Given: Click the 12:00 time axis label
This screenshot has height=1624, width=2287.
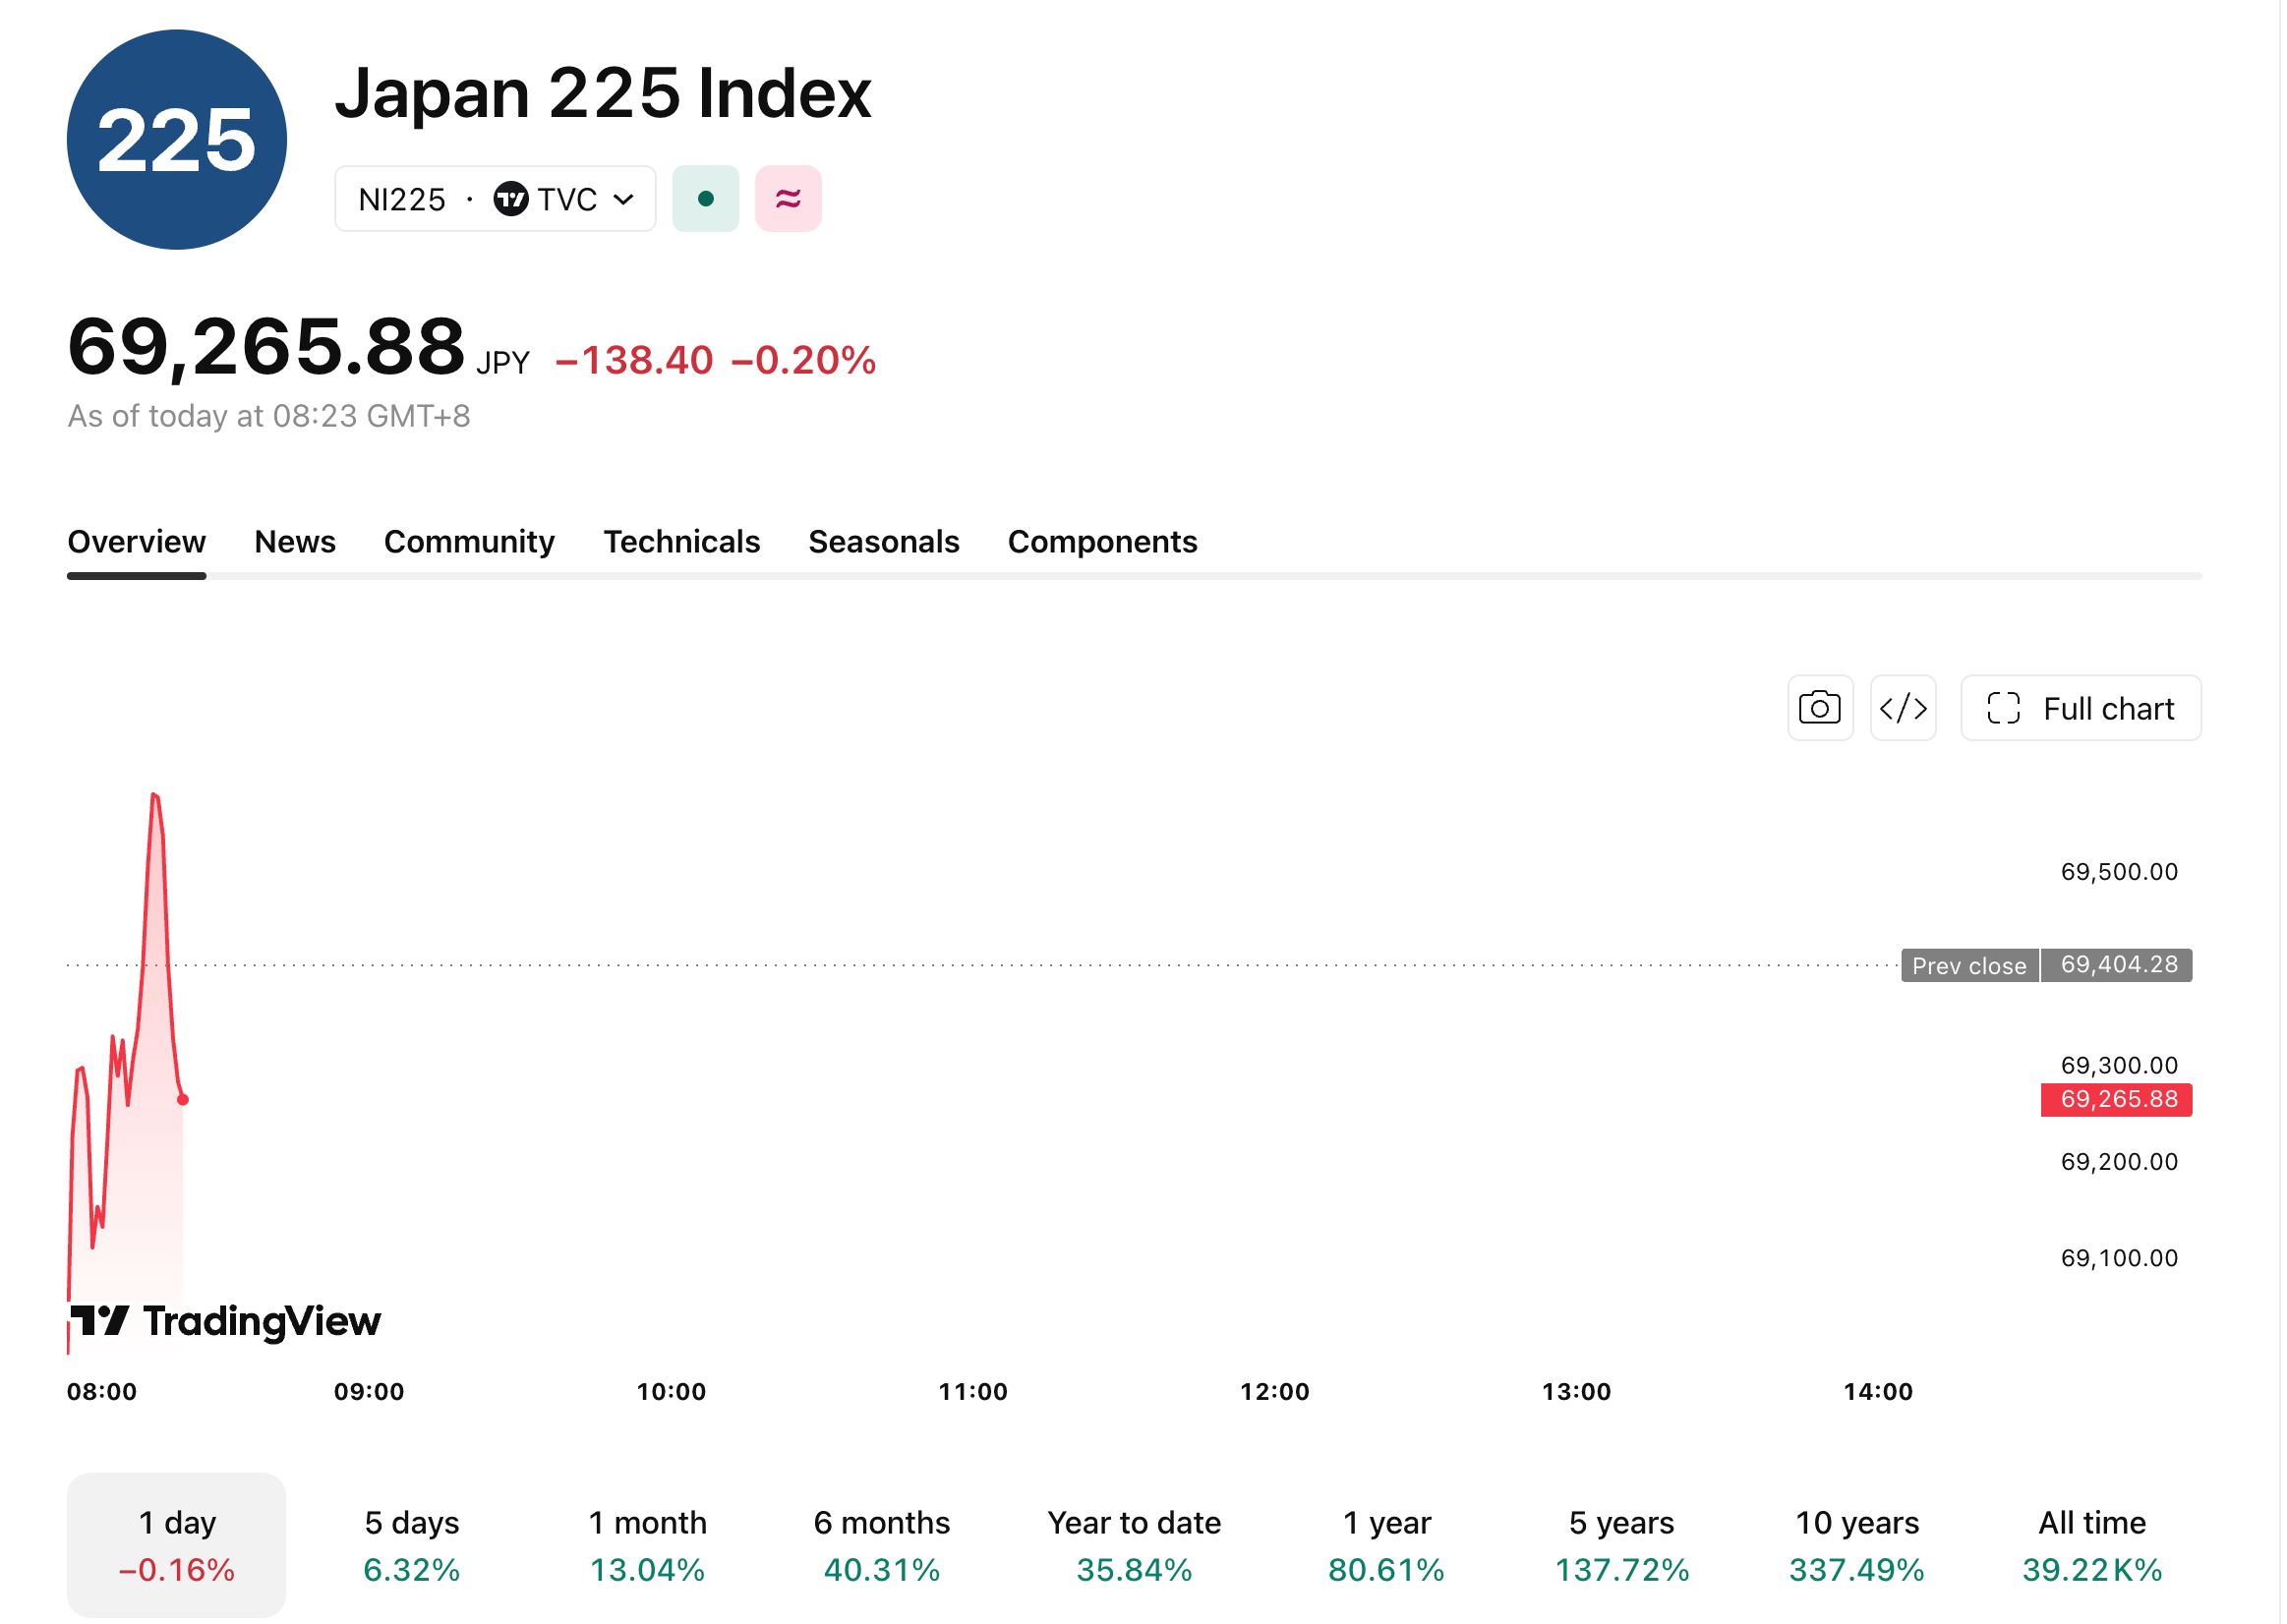Looking at the screenshot, I should [x=1275, y=1392].
